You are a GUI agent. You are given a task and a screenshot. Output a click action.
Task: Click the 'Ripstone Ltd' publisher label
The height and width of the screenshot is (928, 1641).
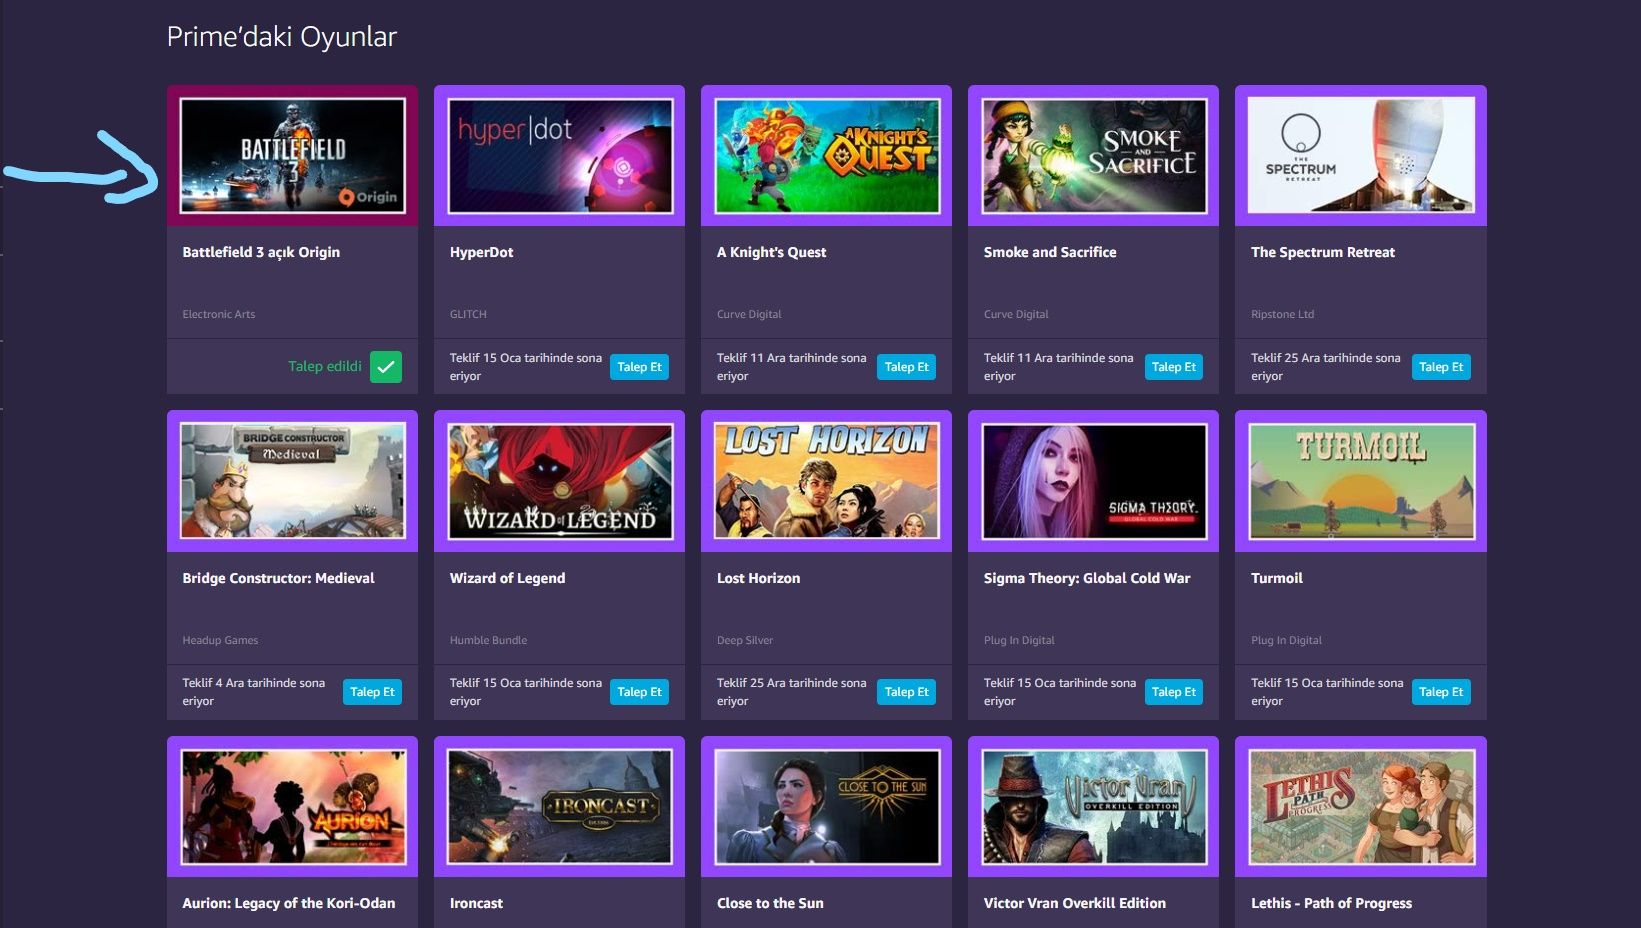[x=1282, y=314]
